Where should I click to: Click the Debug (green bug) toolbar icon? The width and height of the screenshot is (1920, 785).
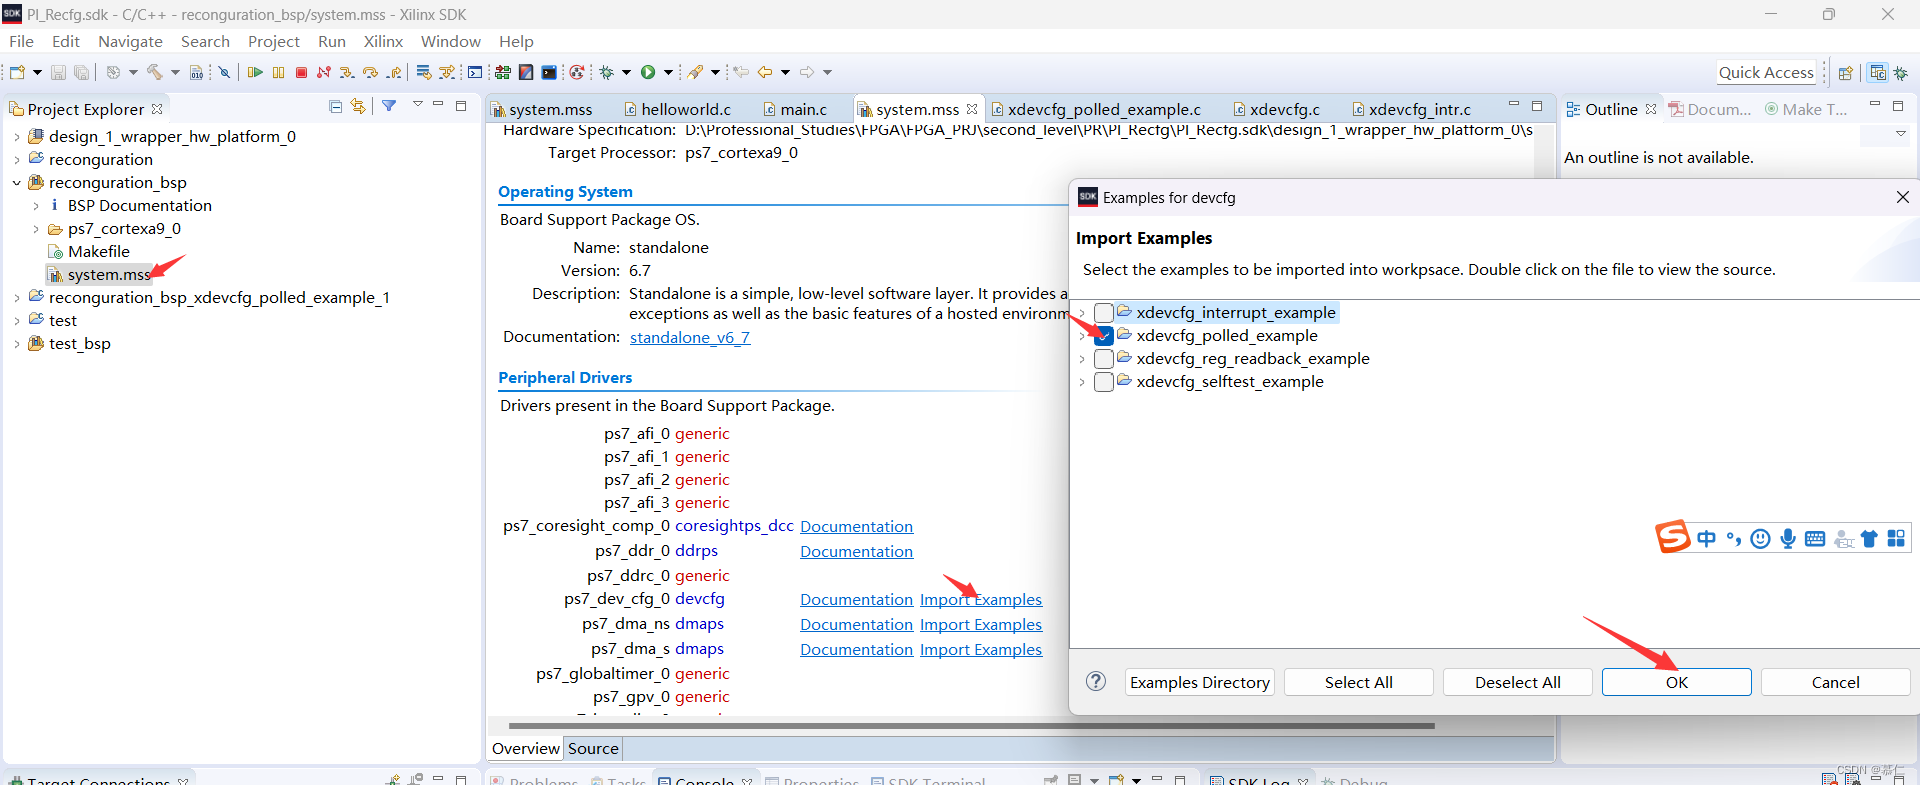[x=606, y=72]
